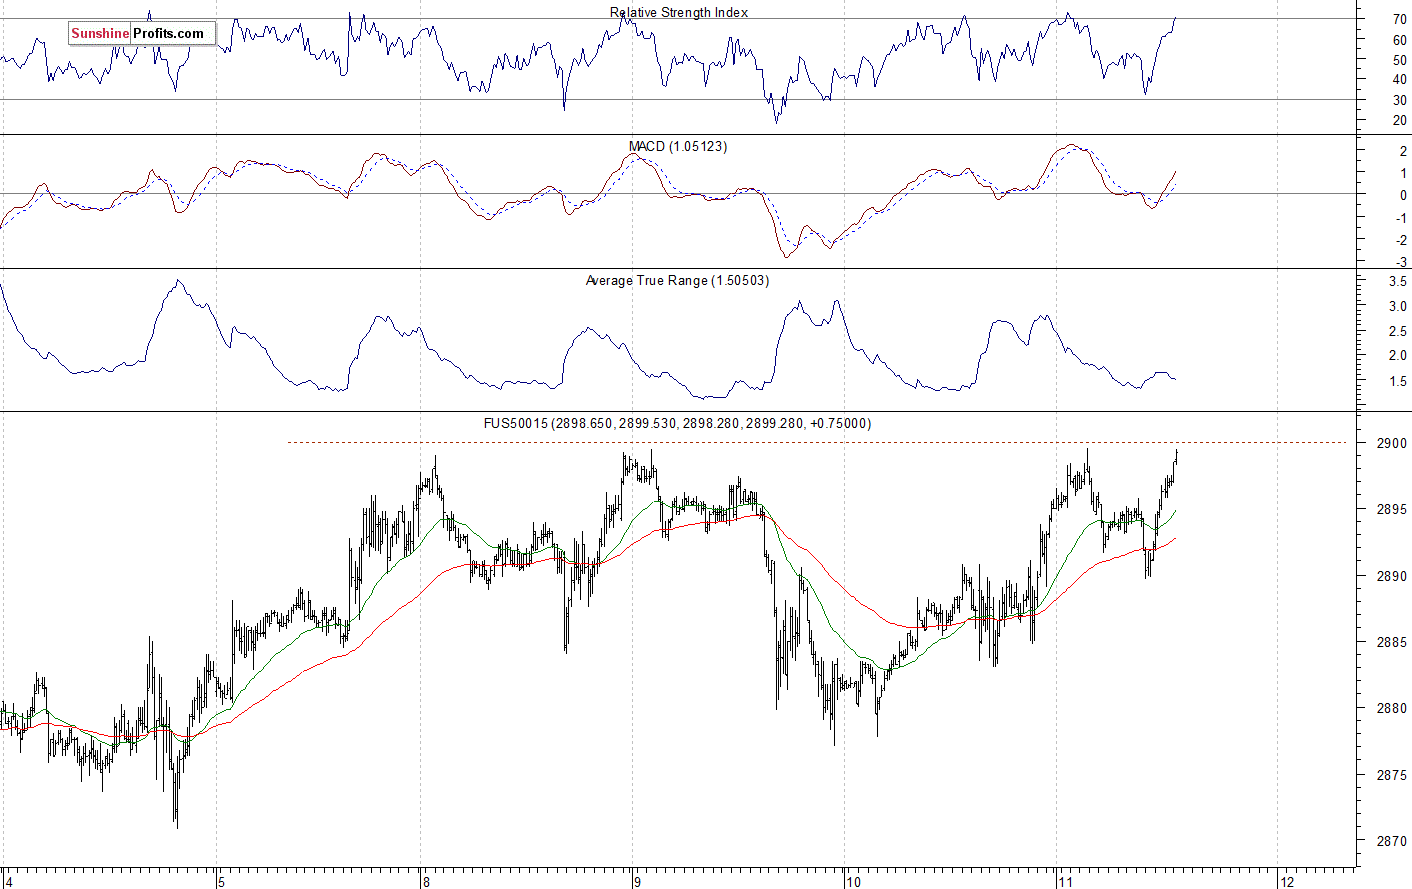Select the 1.5 value on ATR axis
This screenshot has height=889, width=1412.
(x=1397, y=381)
